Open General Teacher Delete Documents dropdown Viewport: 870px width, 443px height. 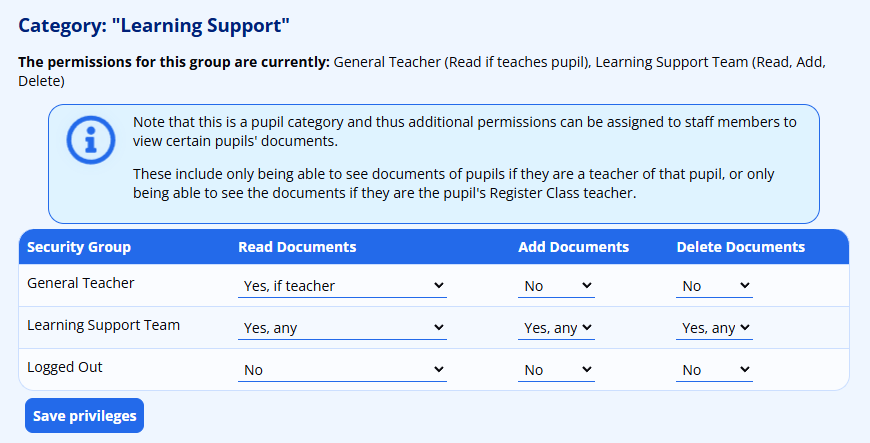(x=714, y=286)
